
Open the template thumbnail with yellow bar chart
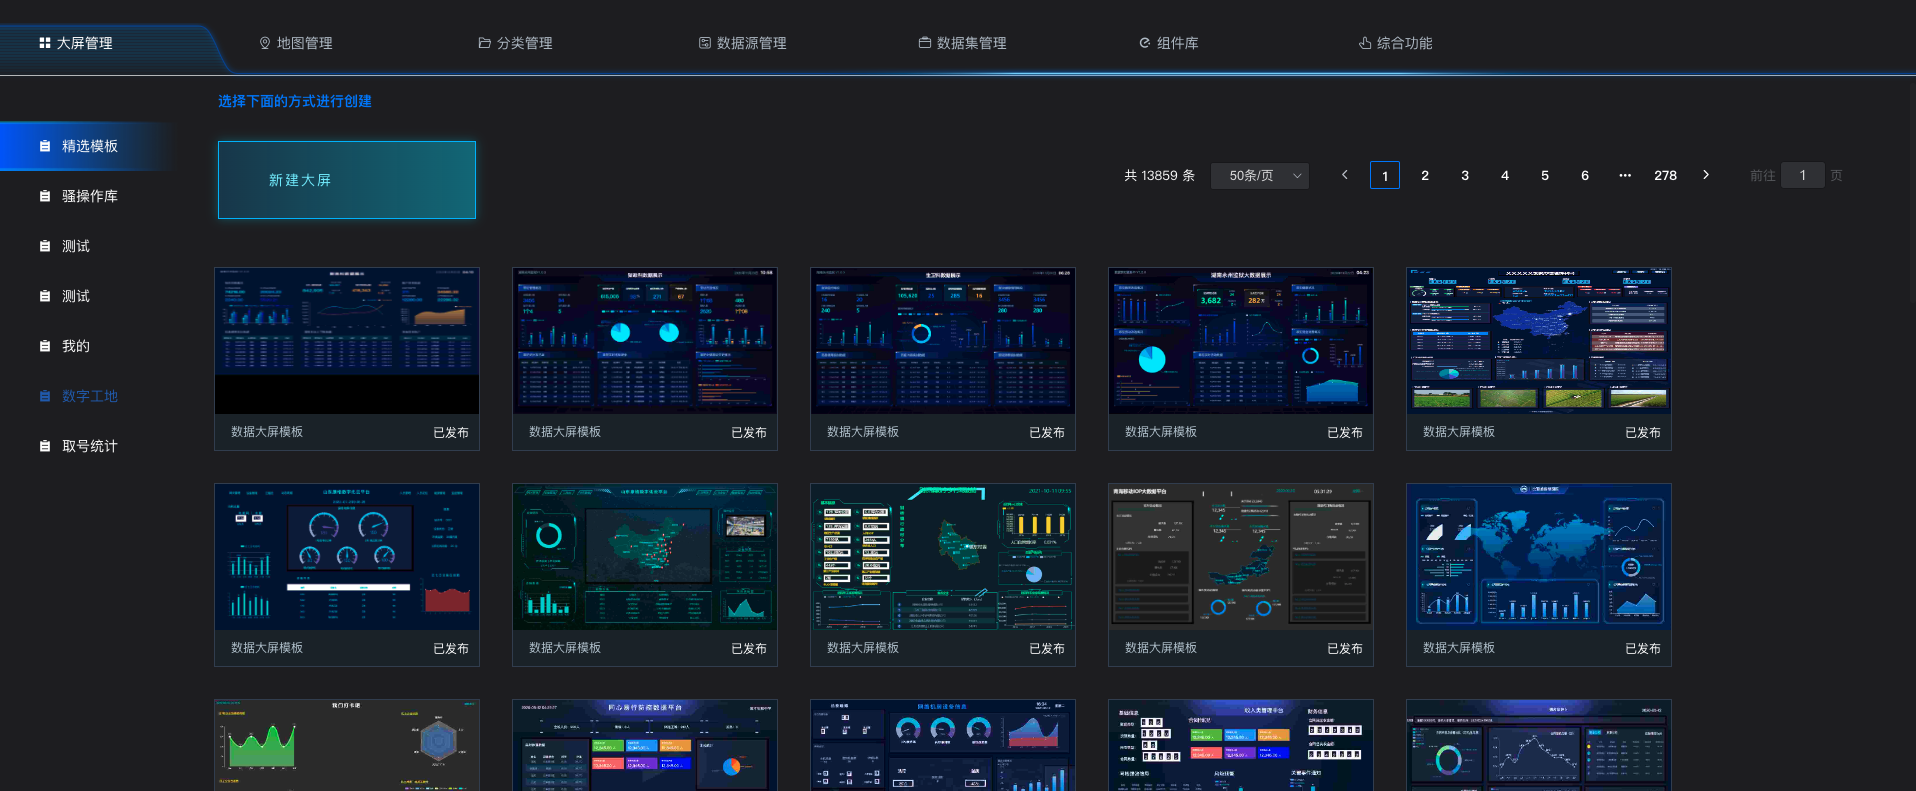point(943,557)
